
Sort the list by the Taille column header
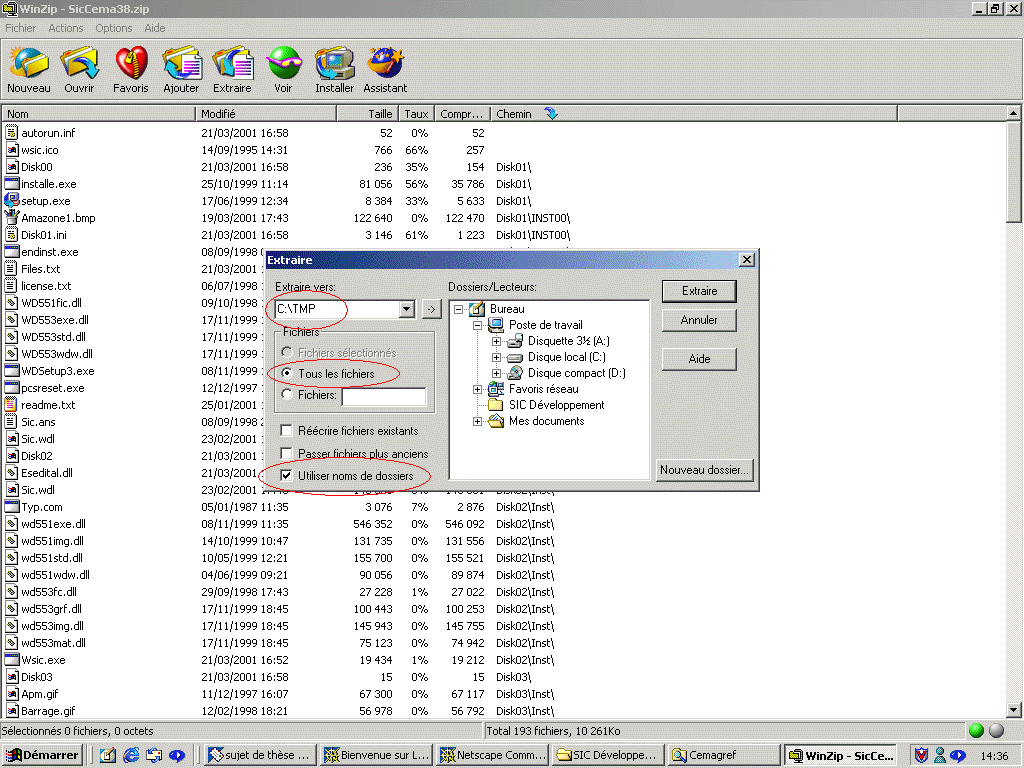click(366, 114)
